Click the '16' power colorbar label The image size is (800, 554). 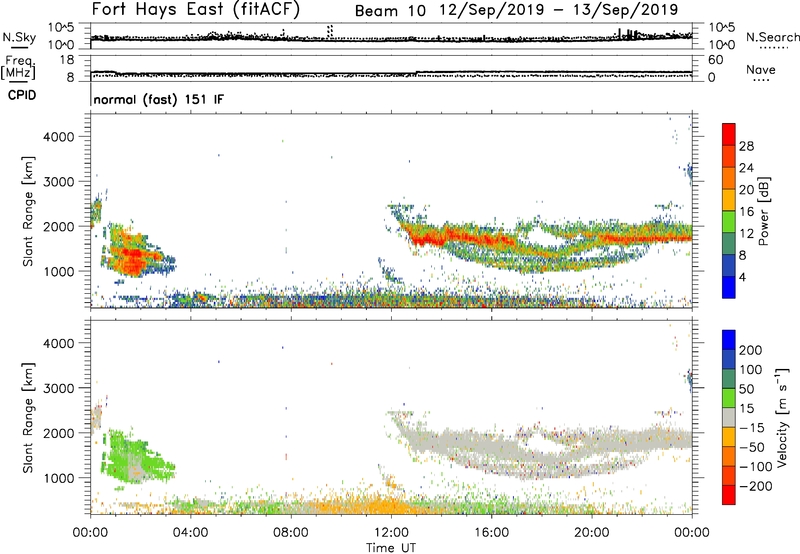[x=746, y=211]
